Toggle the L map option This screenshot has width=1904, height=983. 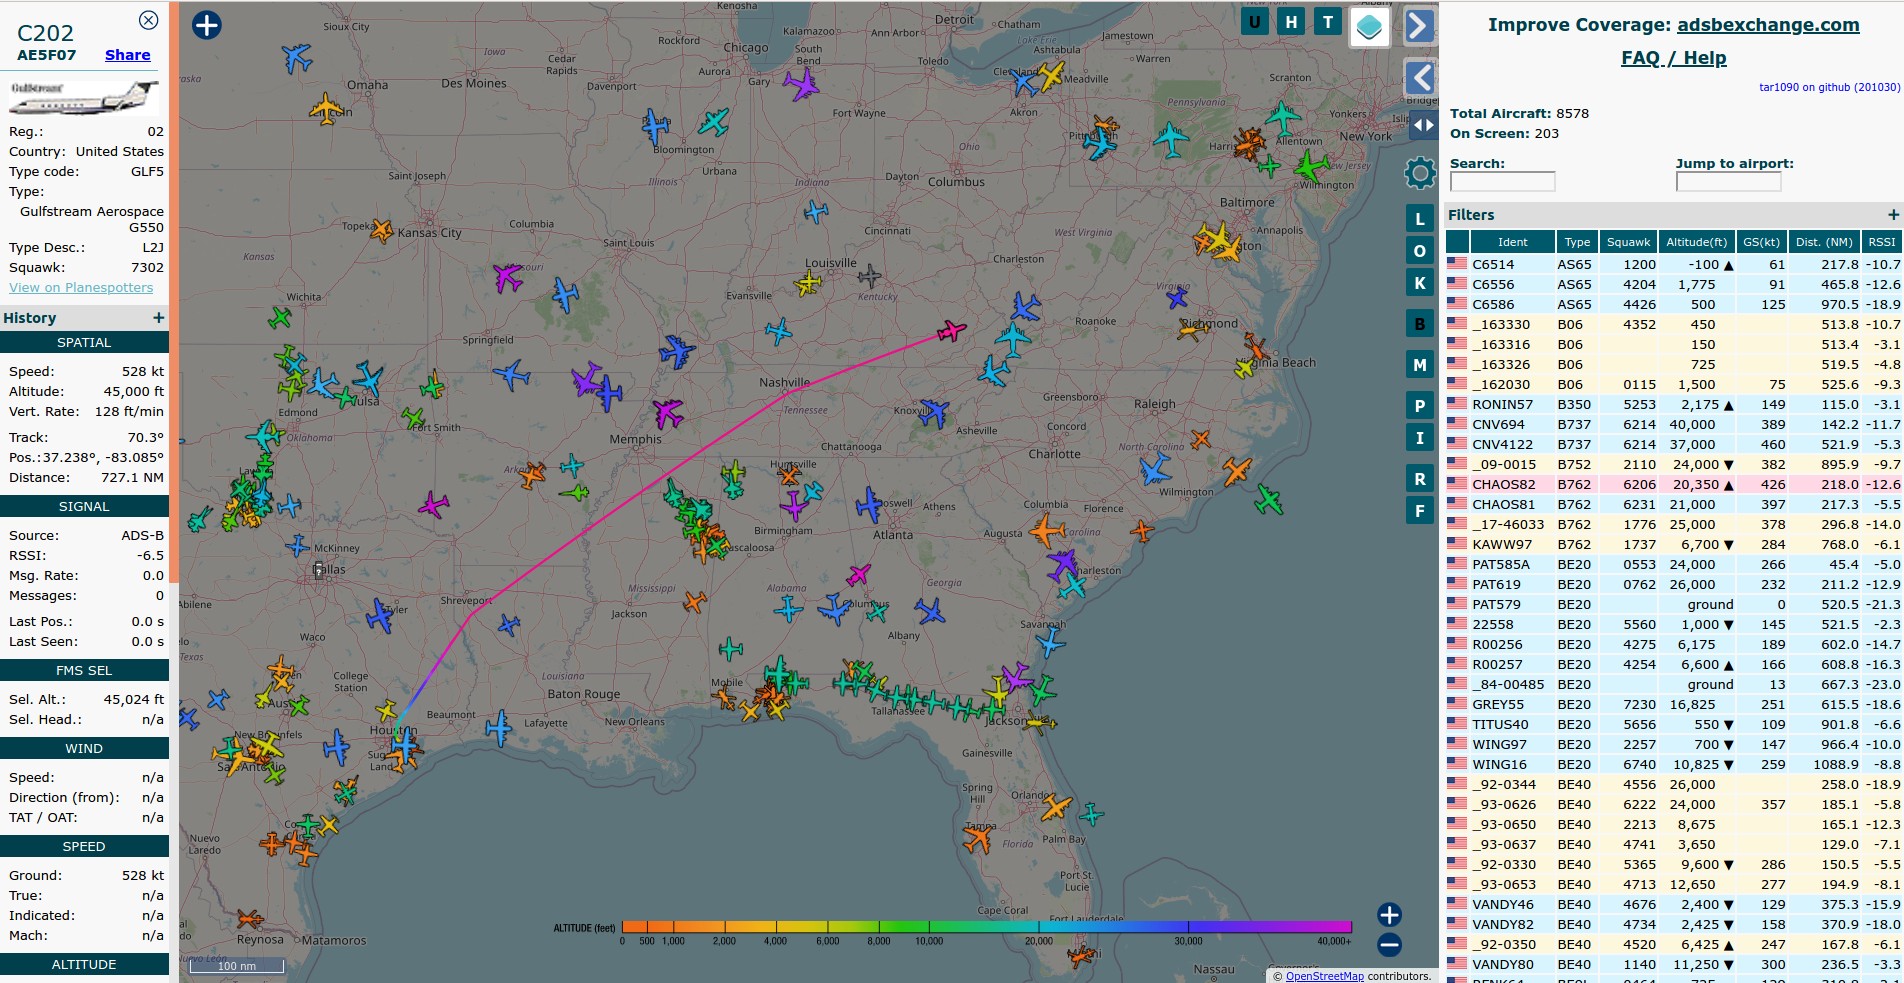point(1420,219)
